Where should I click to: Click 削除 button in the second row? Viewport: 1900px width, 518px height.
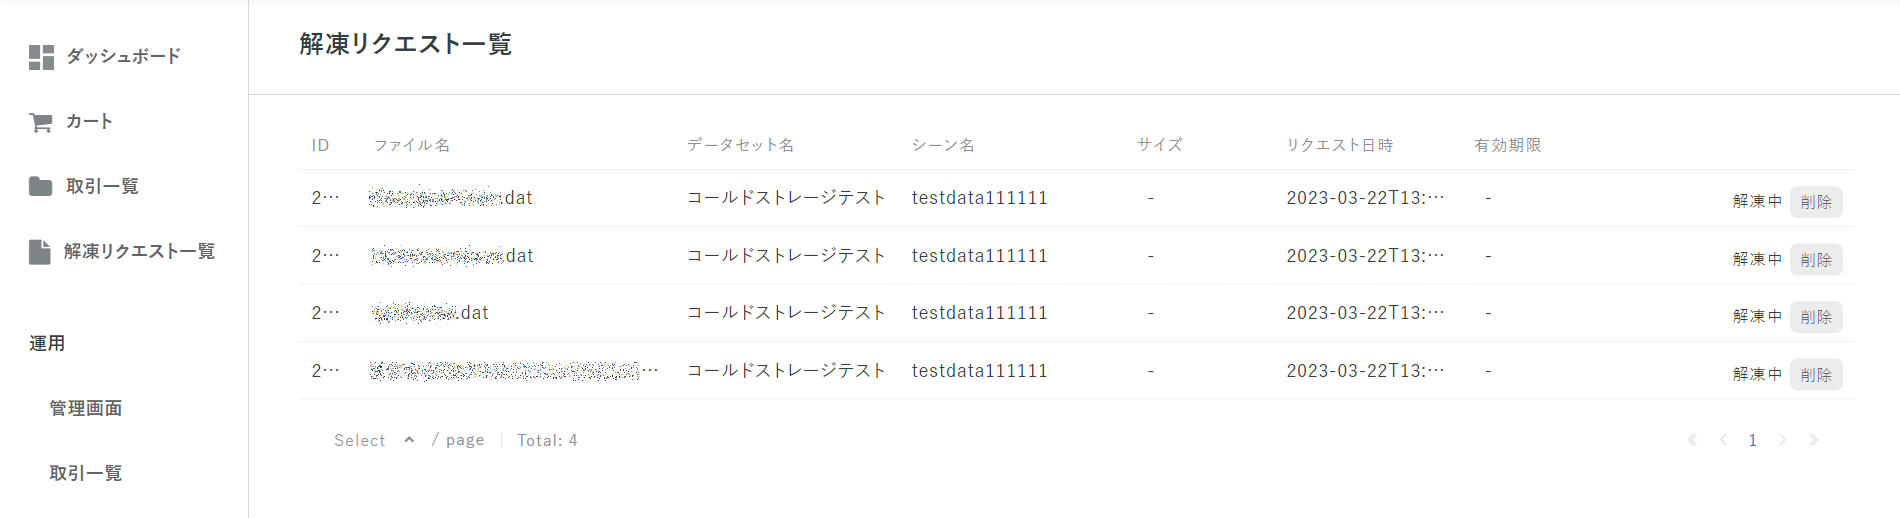[1816, 260]
